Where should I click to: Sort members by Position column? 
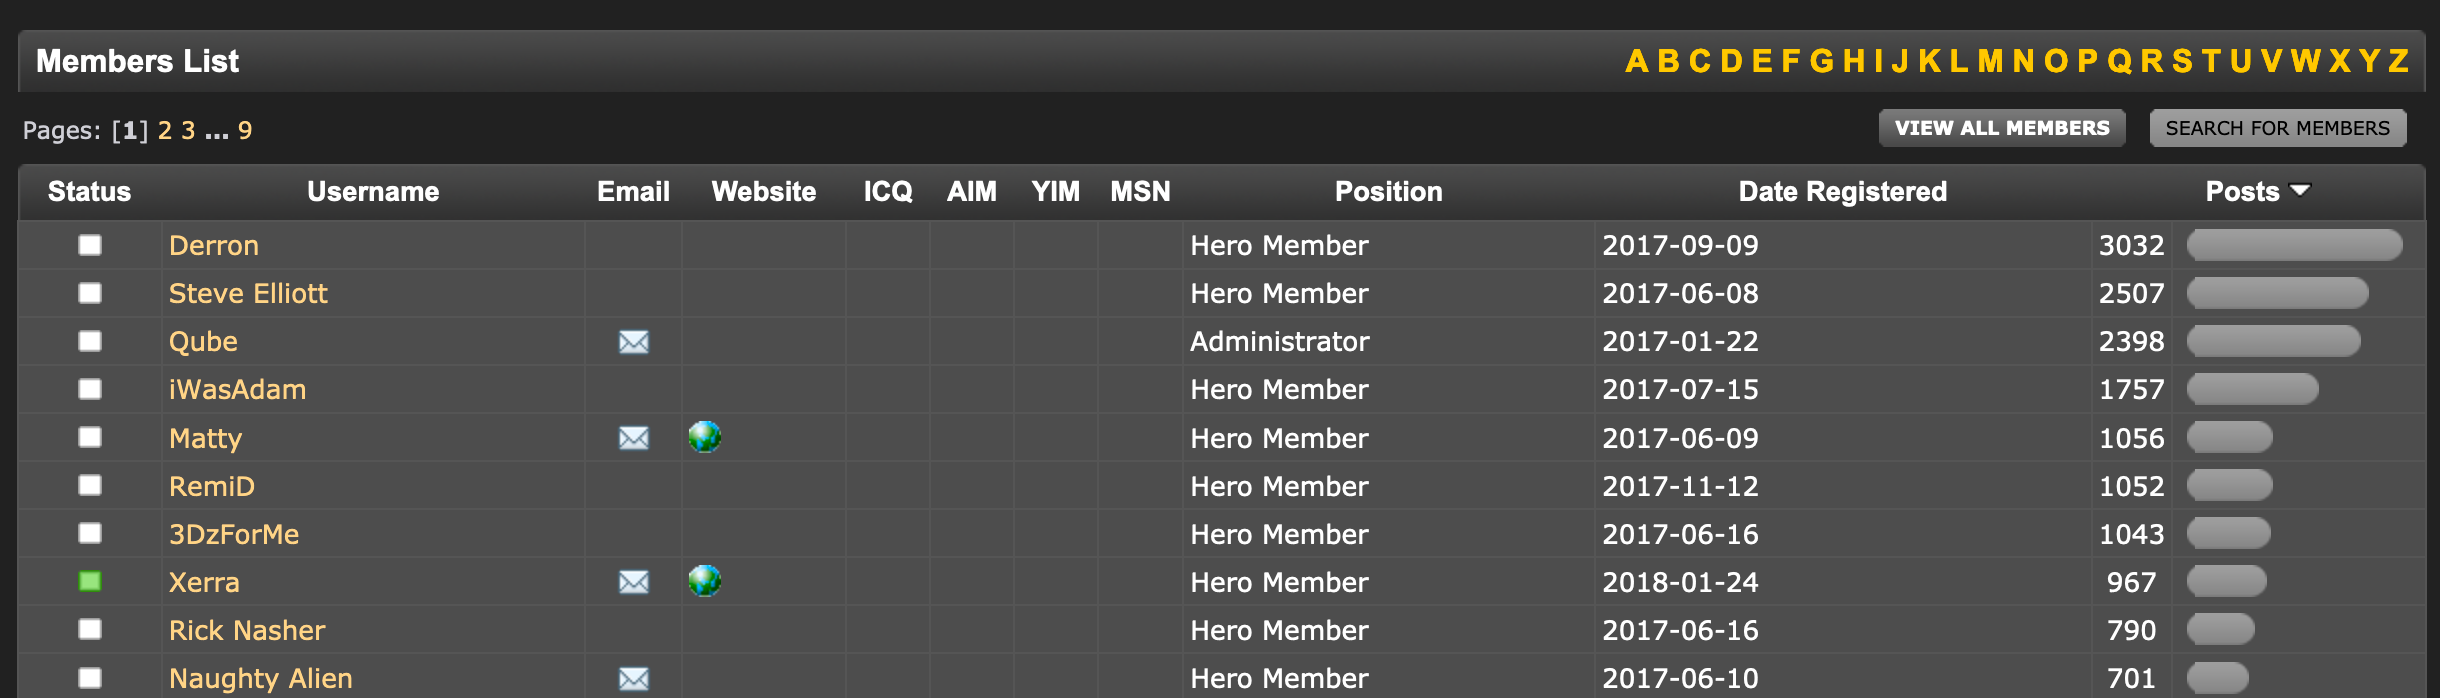[1388, 192]
